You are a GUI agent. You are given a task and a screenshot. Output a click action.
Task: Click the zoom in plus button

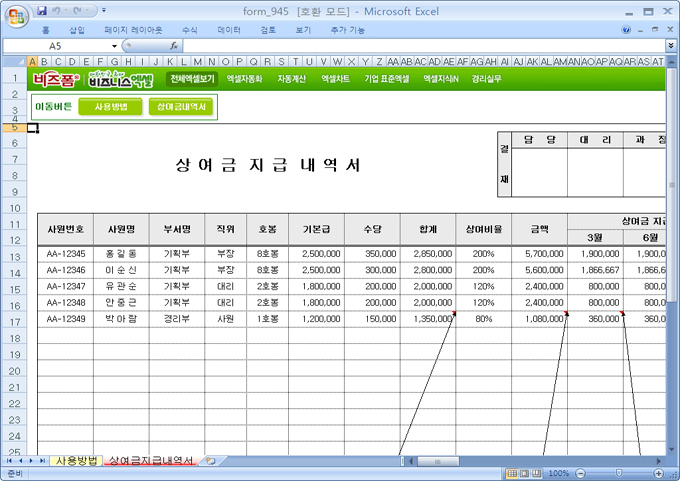[x=658, y=472]
